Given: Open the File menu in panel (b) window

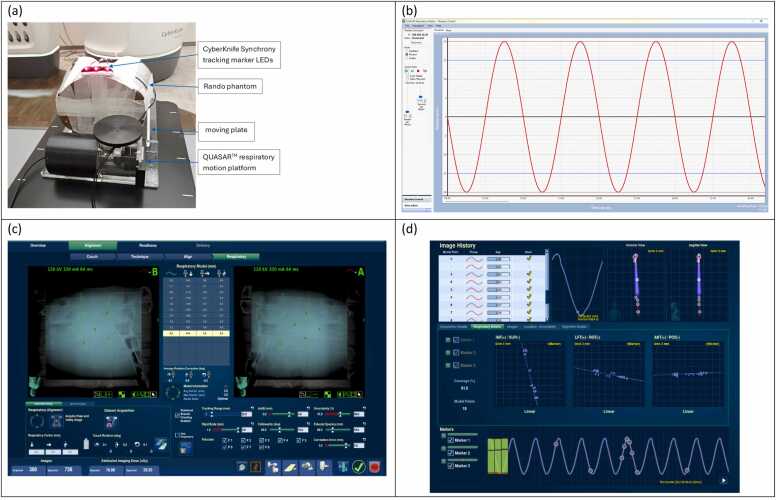Looking at the screenshot, I should tap(407, 26).
